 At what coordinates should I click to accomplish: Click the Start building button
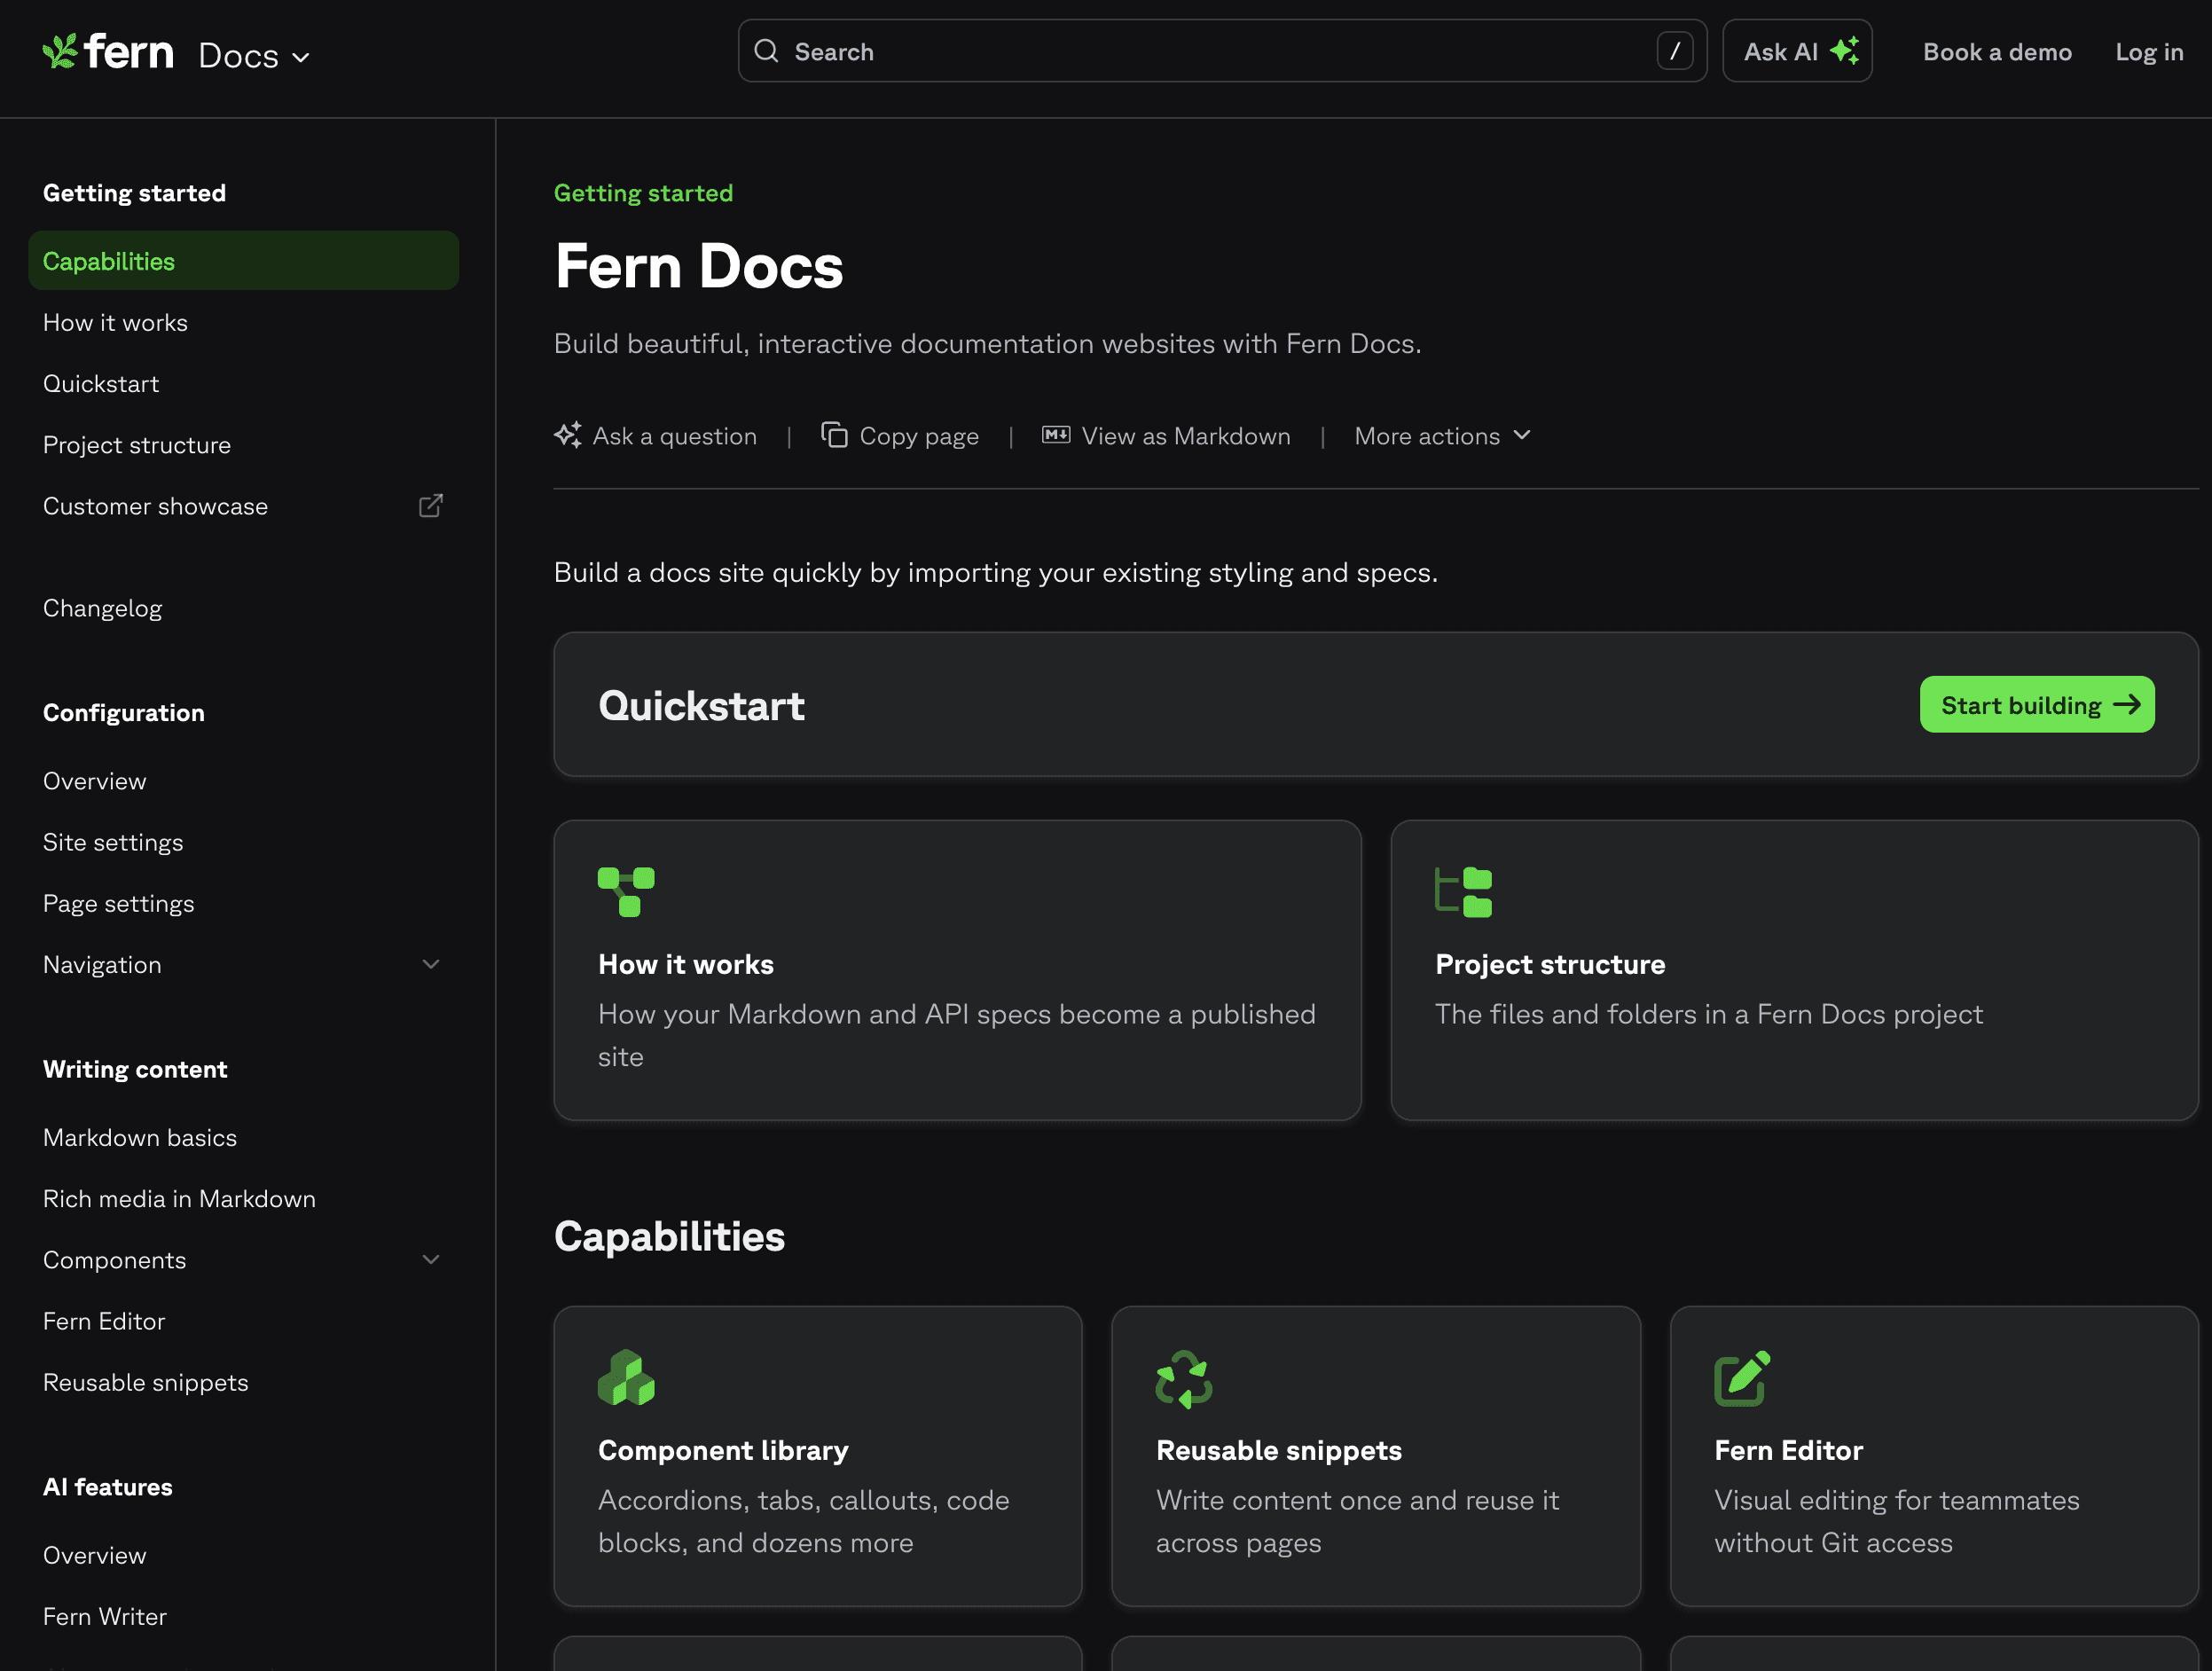coord(2037,705)
